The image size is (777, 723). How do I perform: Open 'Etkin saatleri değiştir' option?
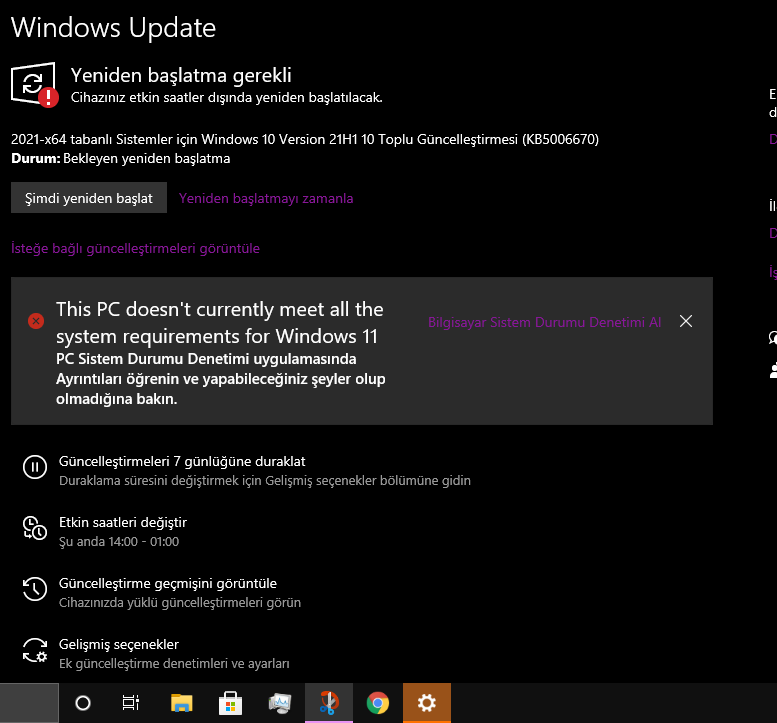pos(123,522)
